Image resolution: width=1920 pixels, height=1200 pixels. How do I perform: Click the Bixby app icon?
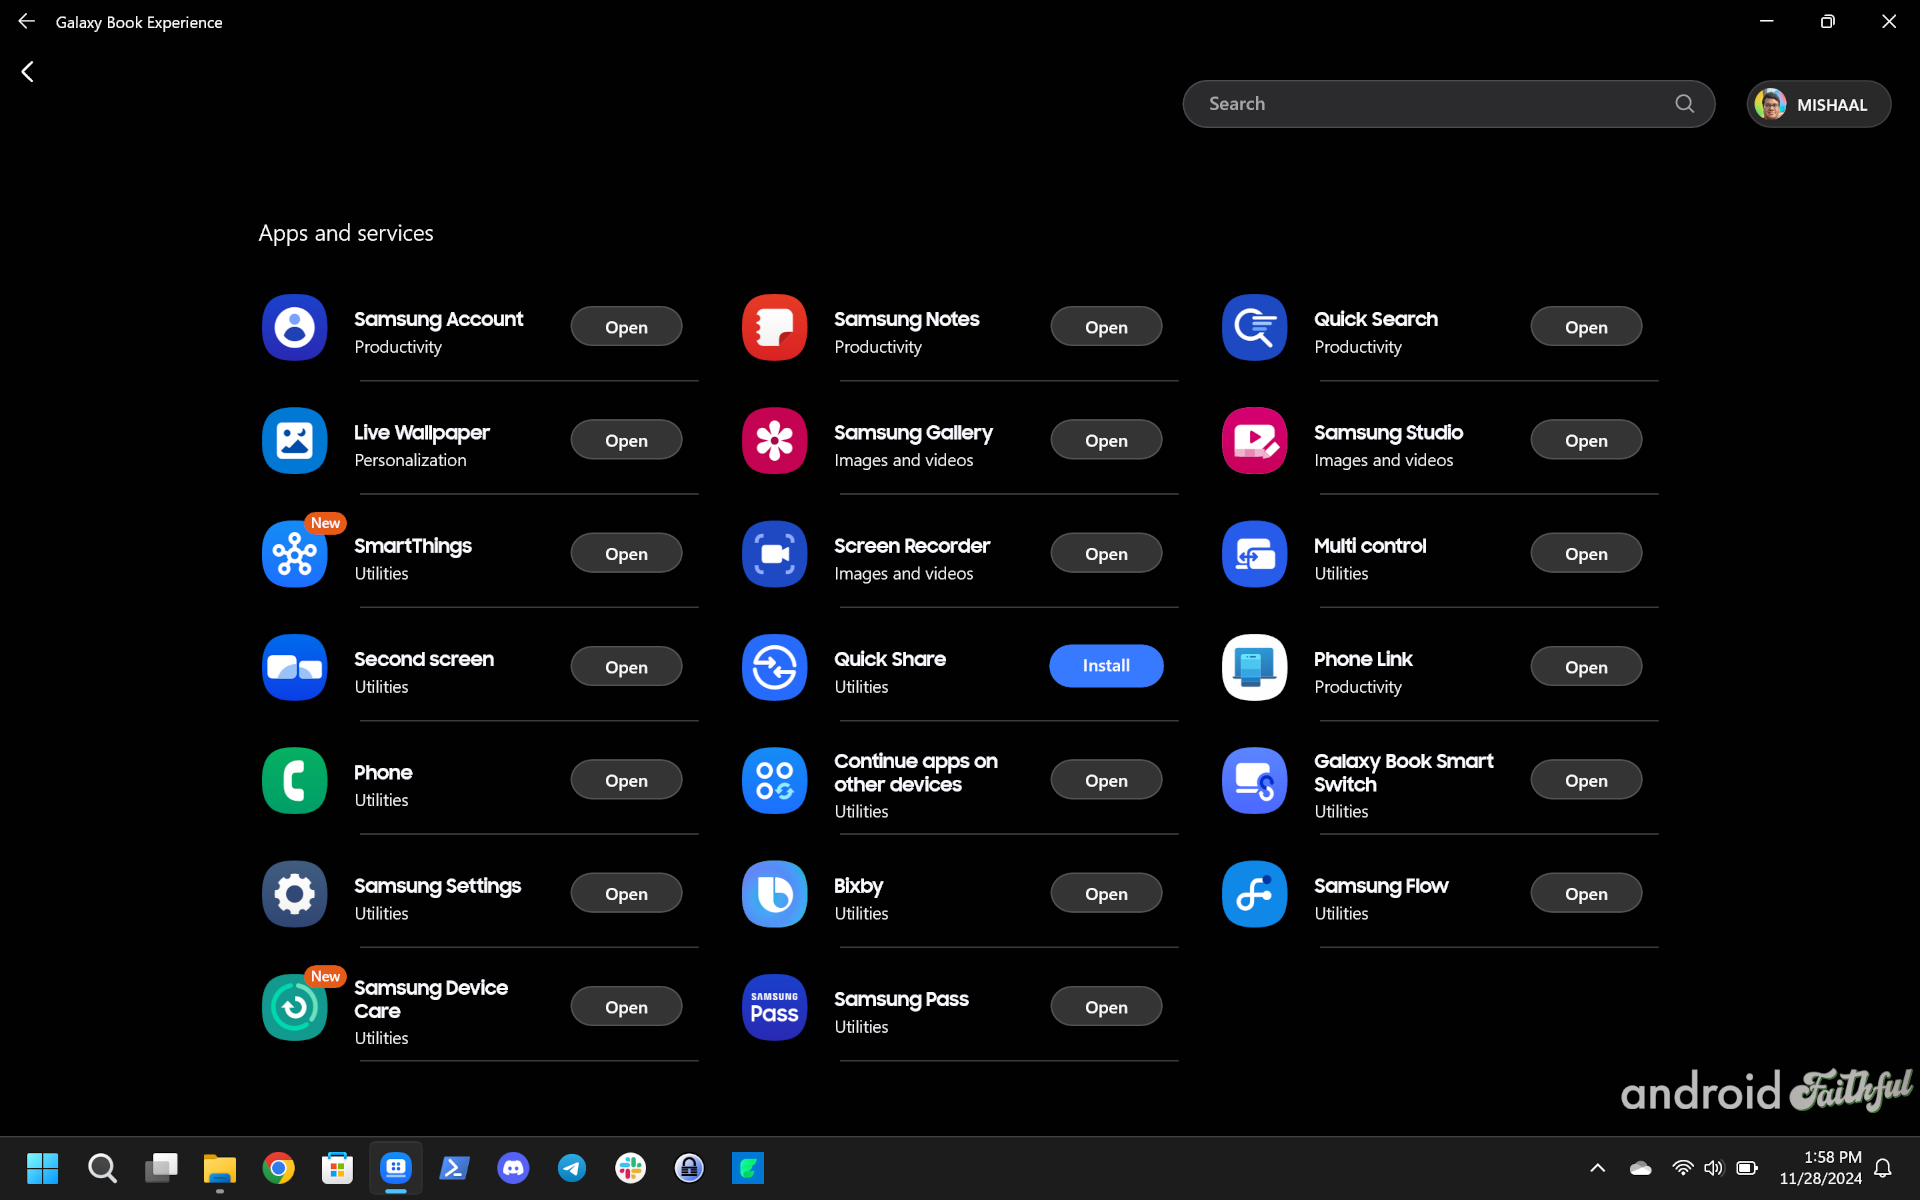coord(774,894)
